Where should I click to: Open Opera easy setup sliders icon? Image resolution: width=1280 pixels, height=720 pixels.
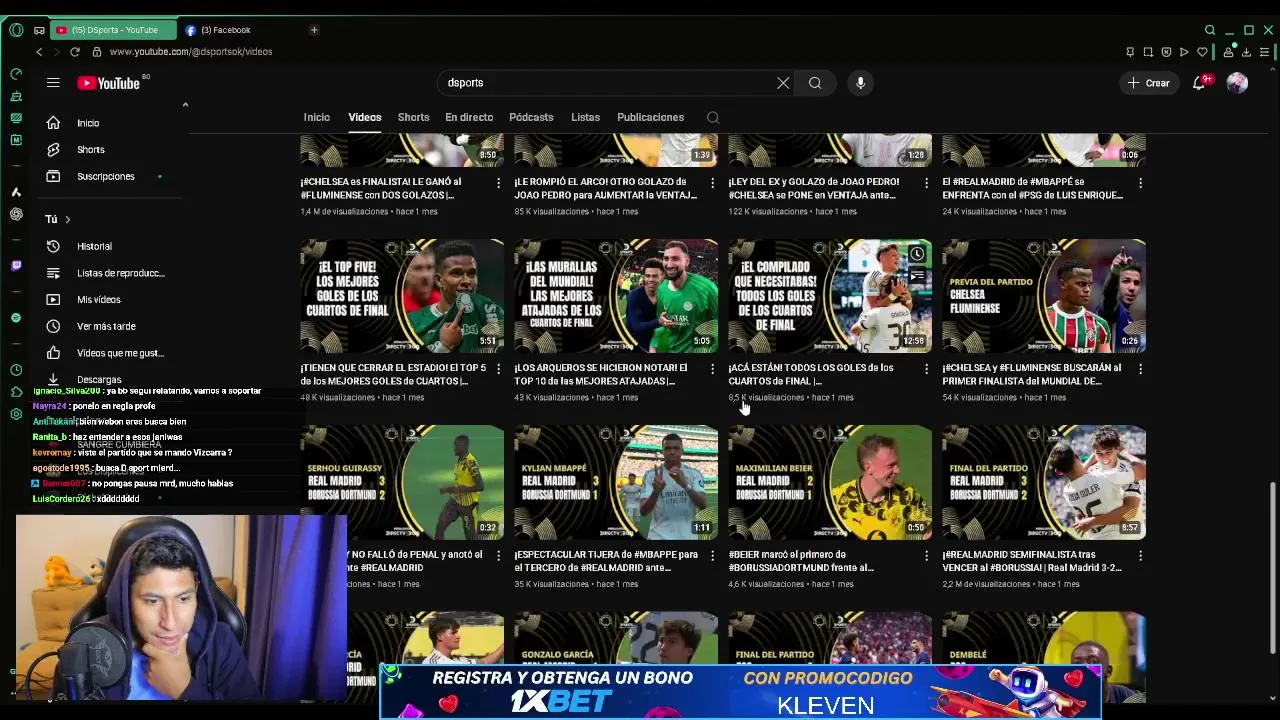(x=1265, y=51)
